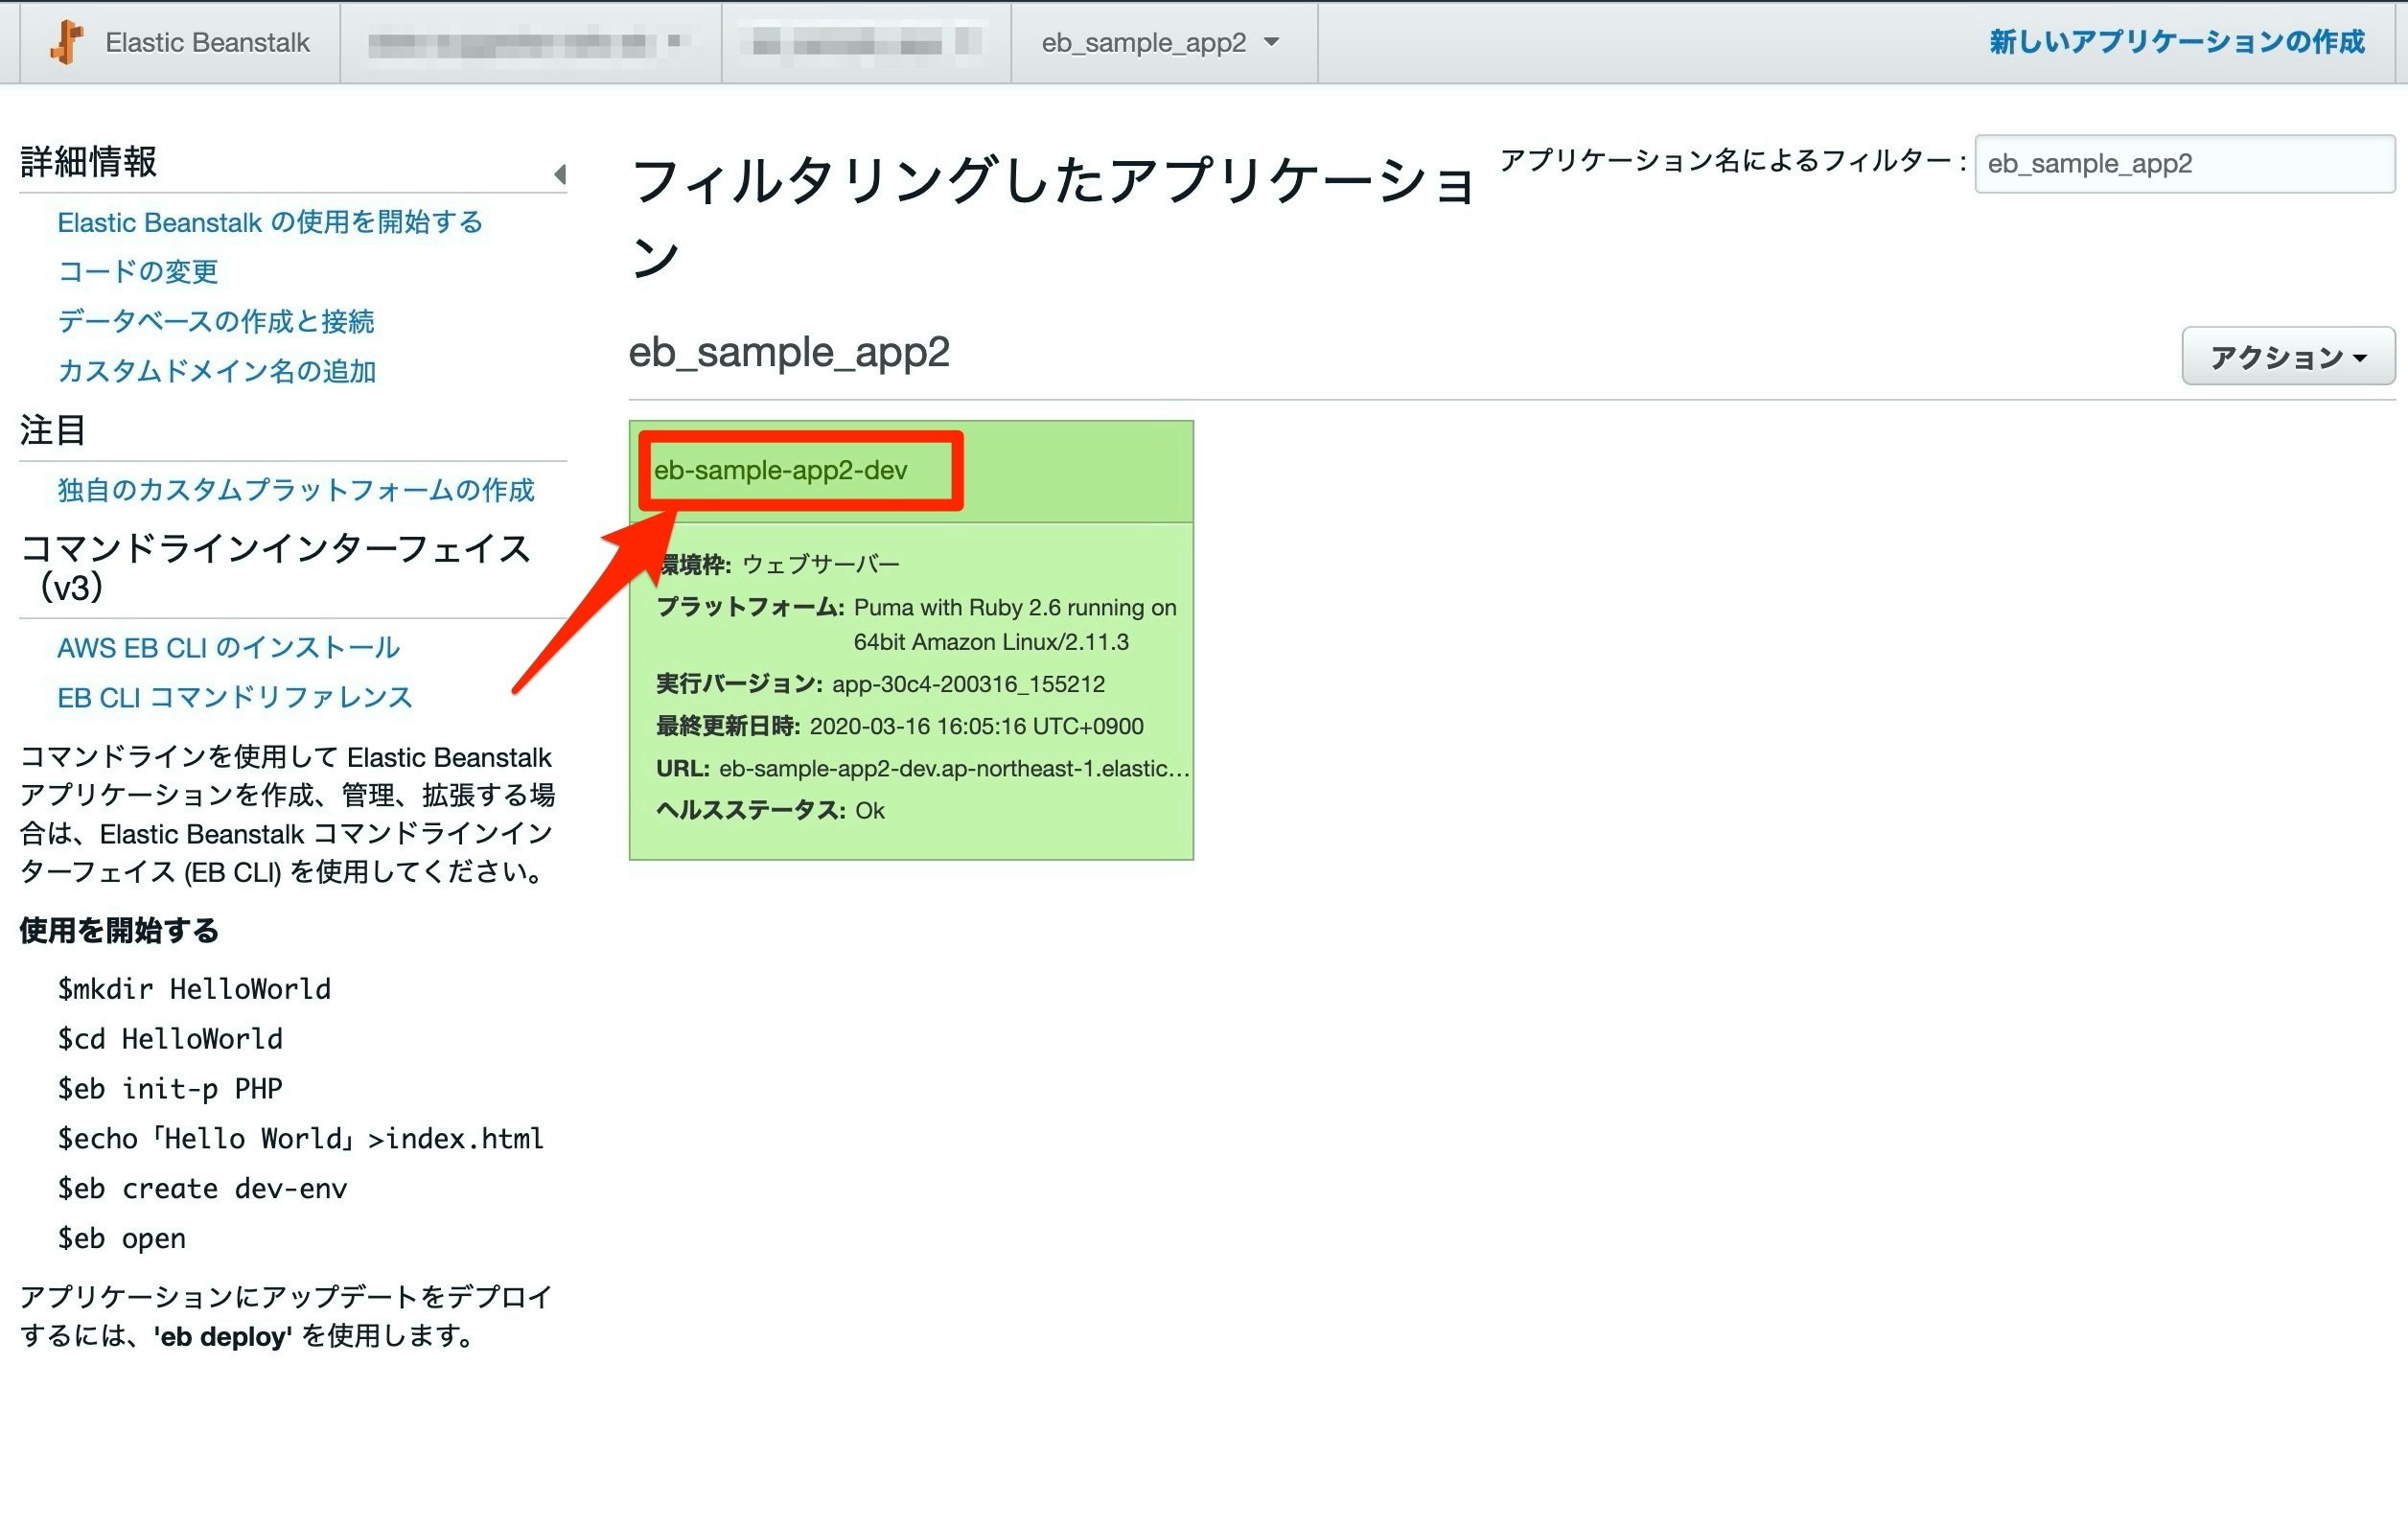
Task: Open the eb-sample-app2-dev environment
Action: [780, 470]
